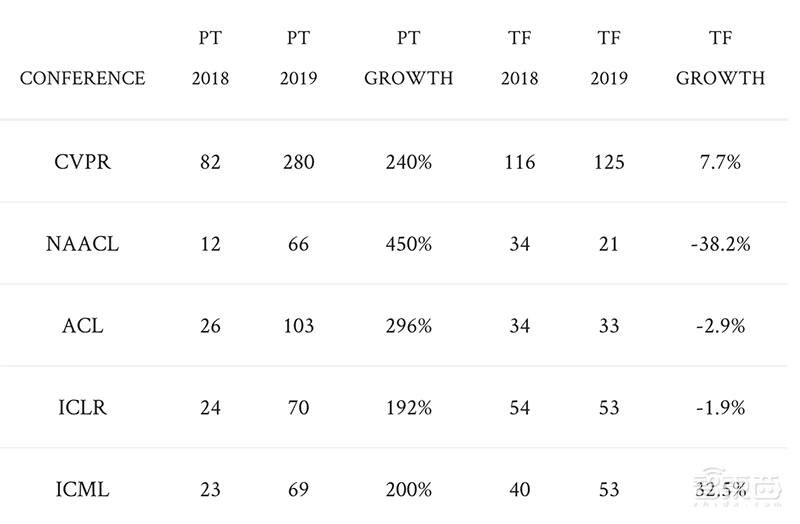The width and height of the screenshot is (800, 524).
Task: Select the ACL row label
Action: coord(82,326)
